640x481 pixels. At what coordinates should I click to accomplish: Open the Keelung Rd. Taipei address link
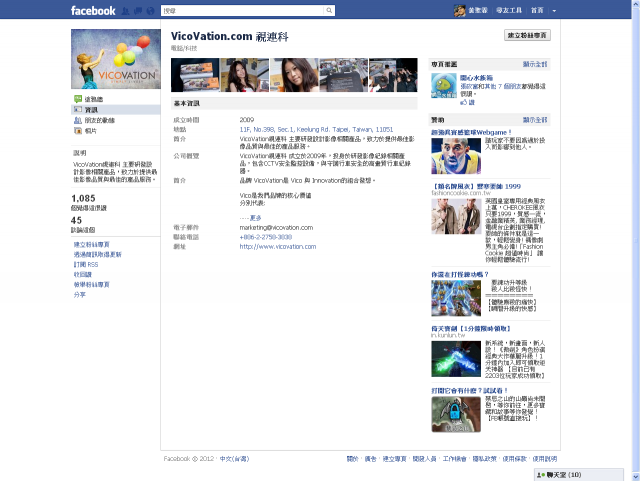316,129
